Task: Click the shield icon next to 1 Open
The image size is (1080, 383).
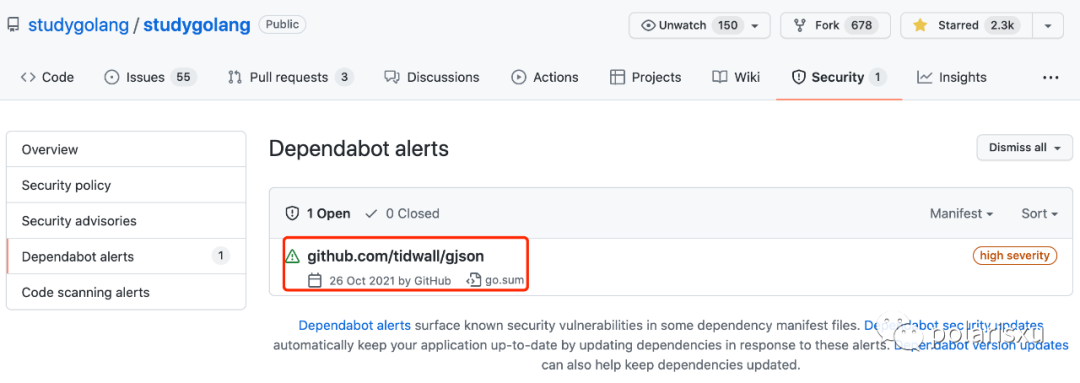Action: pyautogui.click(x=292, y=214)
